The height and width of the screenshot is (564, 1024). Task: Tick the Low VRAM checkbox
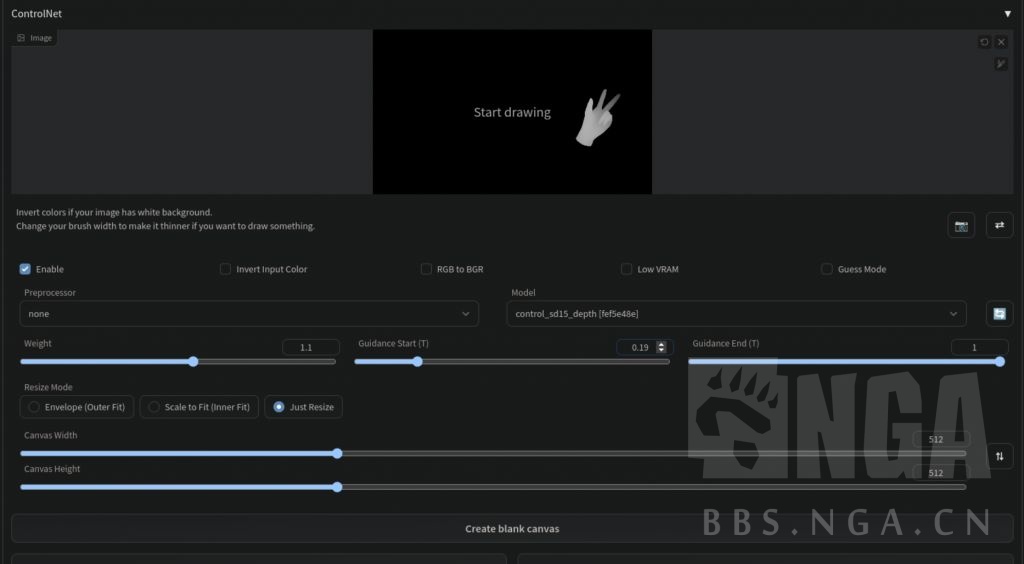(x=627, y=269)
